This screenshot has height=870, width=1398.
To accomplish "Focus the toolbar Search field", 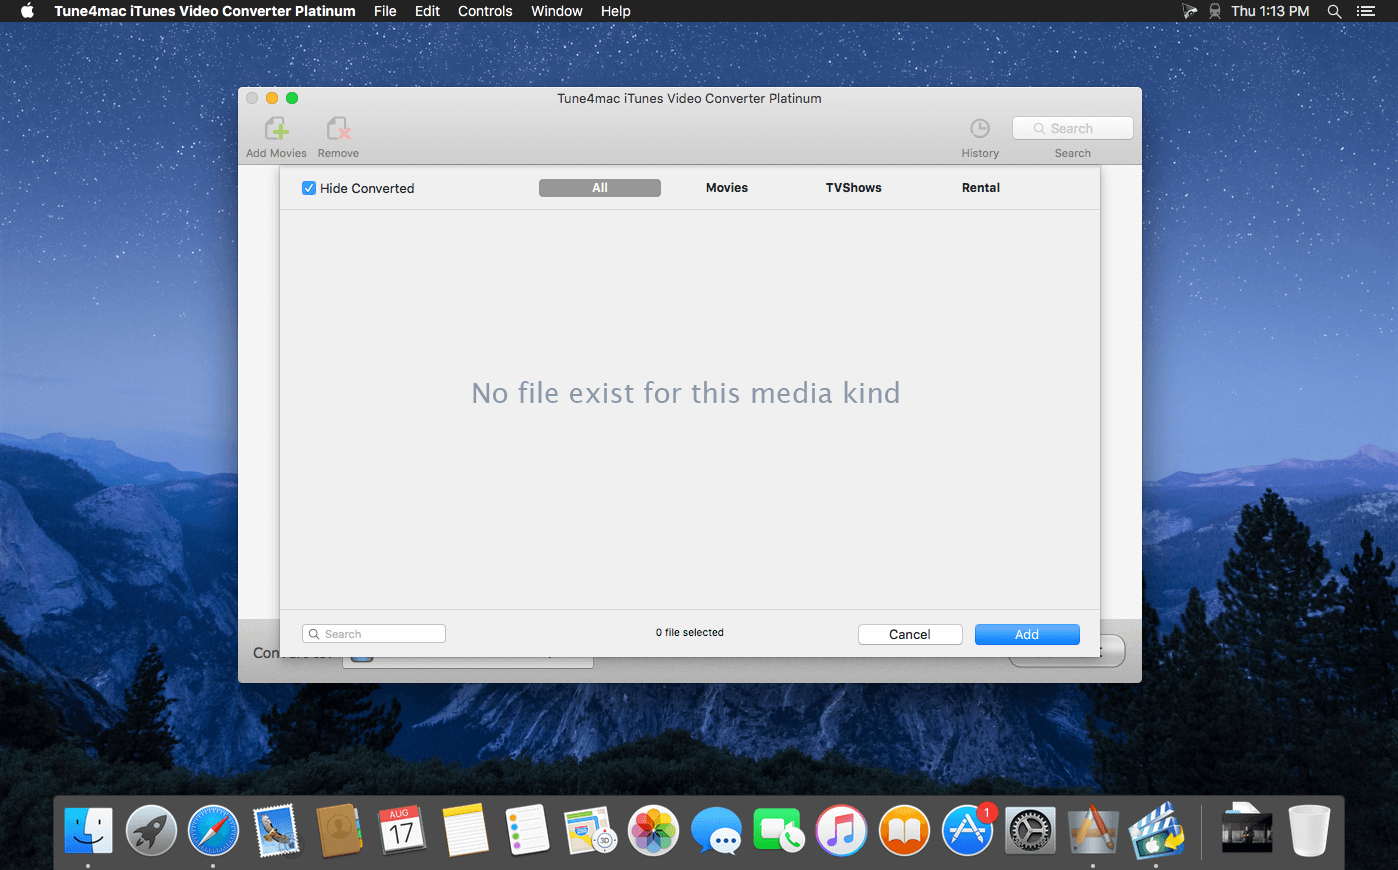I will (1073, 128).
